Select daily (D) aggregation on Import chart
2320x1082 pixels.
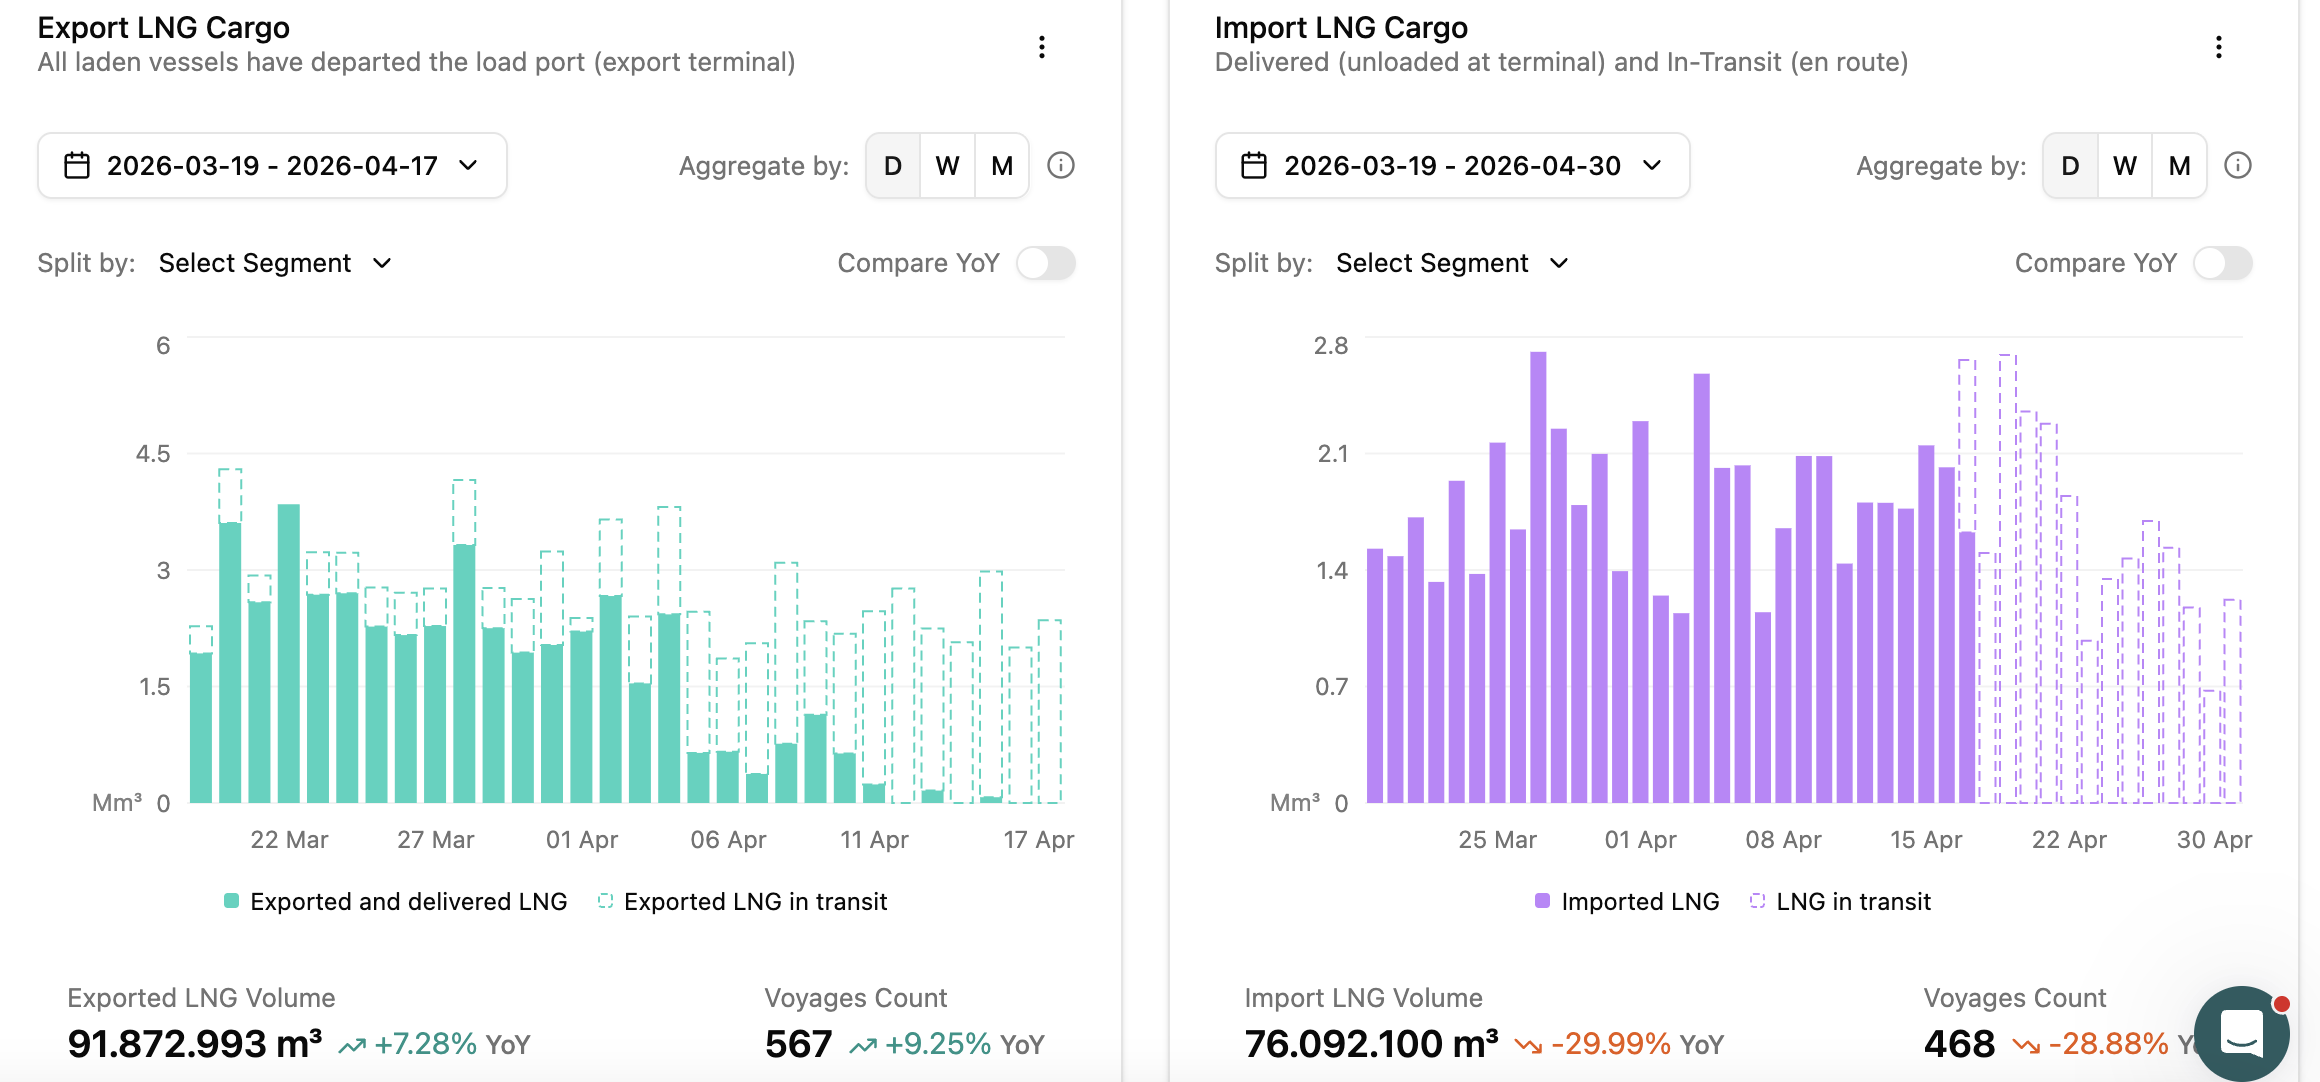(2070, 165)
